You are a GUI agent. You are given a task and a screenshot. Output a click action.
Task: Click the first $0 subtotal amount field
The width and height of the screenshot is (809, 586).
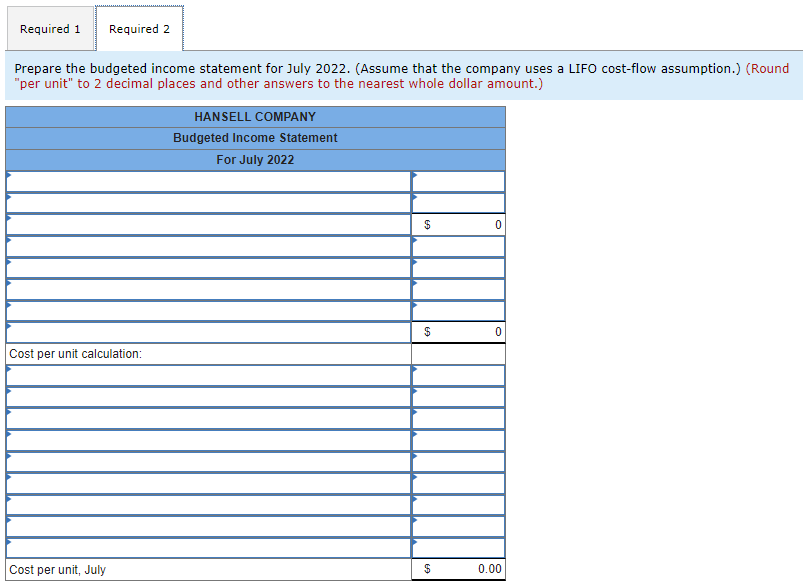click(460, 224)
